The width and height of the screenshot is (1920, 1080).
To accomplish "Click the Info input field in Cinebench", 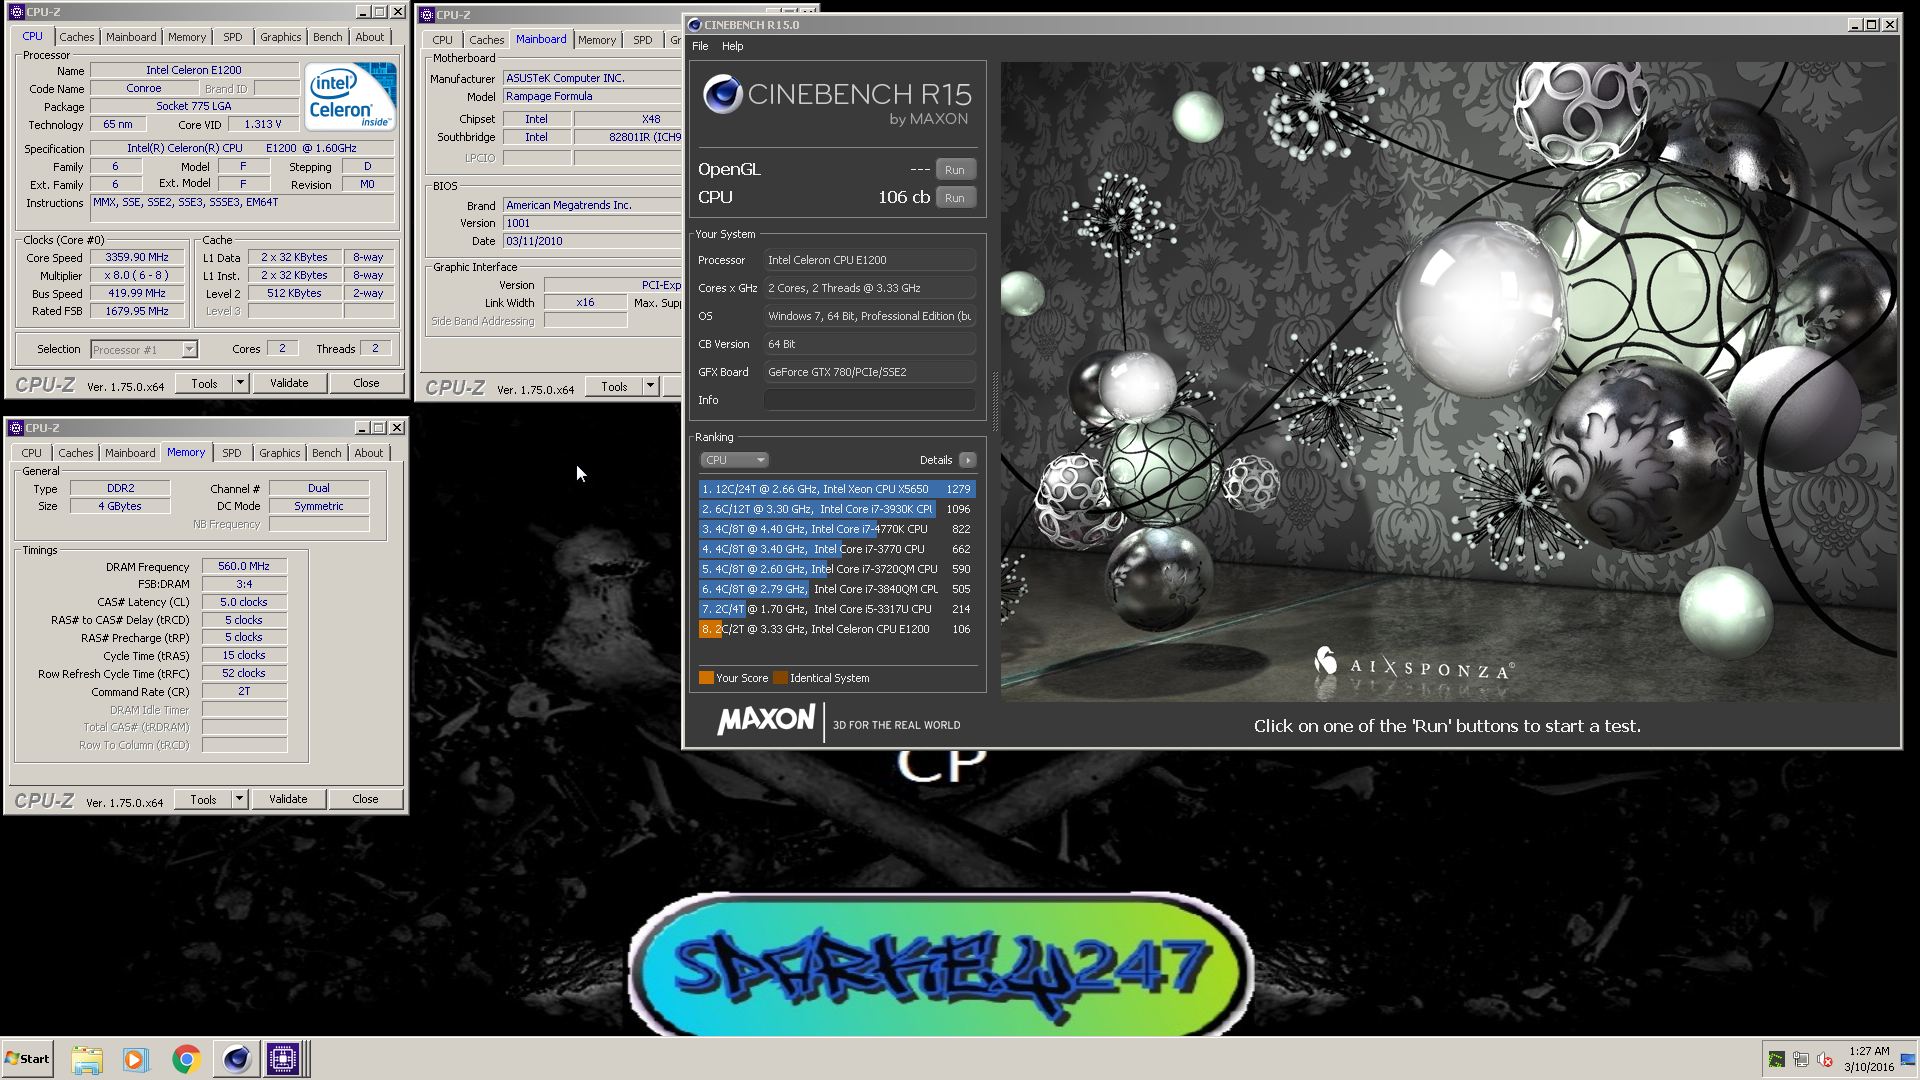I will (x=870, y=400).
